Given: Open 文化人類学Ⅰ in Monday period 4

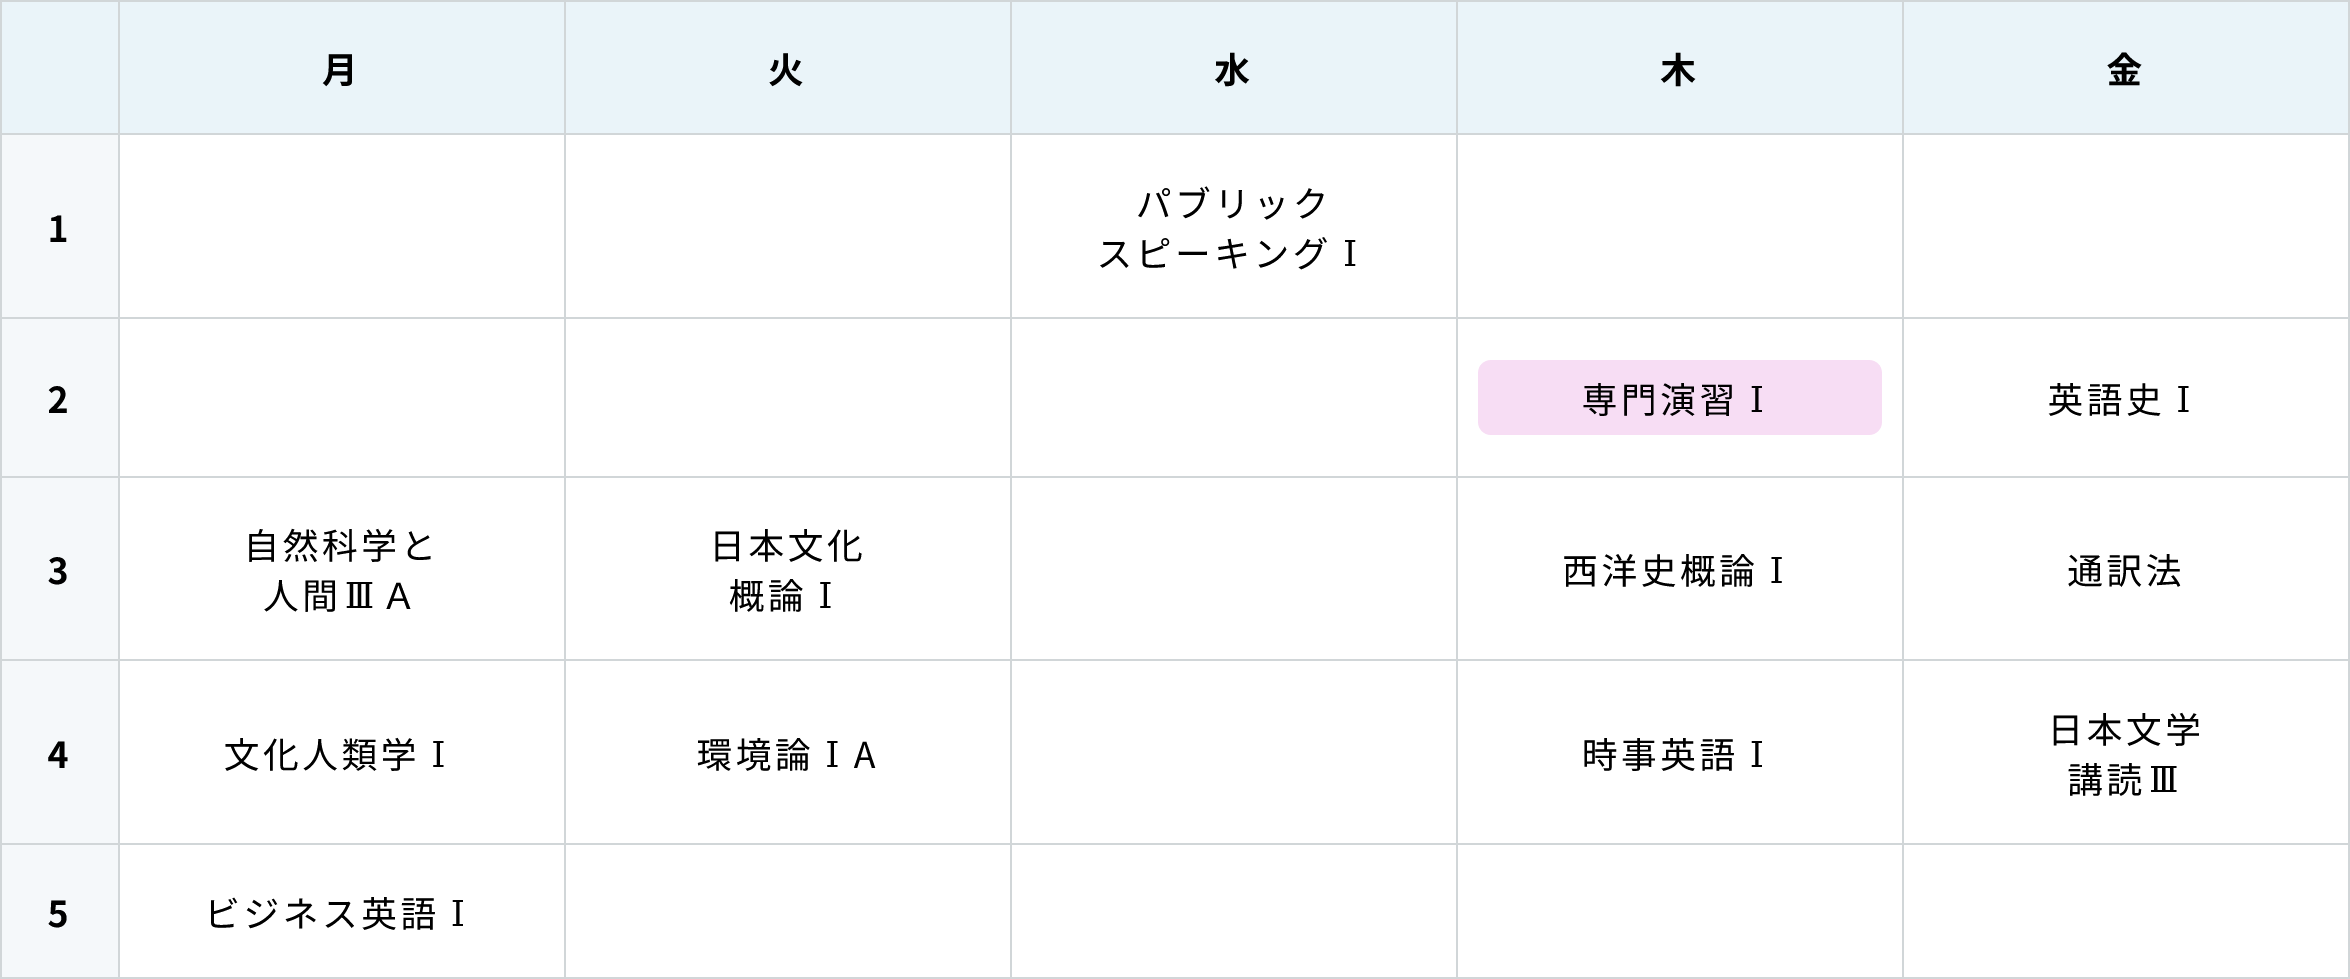Looking at the screenshot, I should (336, 754).
